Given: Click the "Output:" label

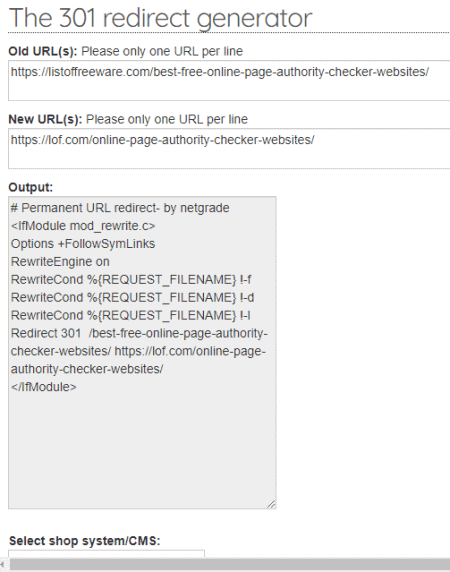Looking at the screenshot, I should (x=31, y=188).
